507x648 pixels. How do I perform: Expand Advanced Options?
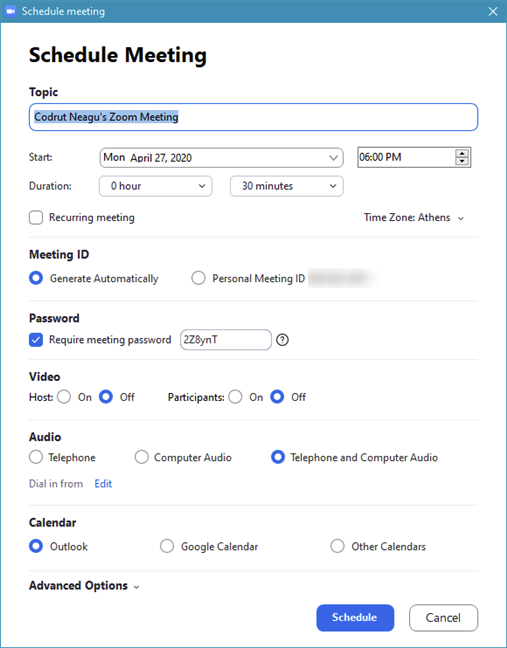point(84,586)
